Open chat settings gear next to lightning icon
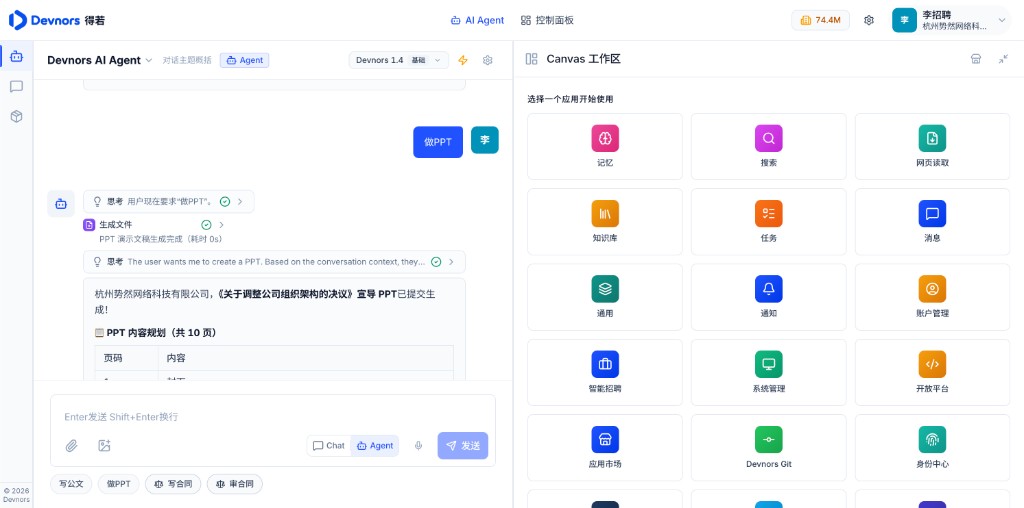This screenshot has width=1024, height=508. [x=487, y=60]
